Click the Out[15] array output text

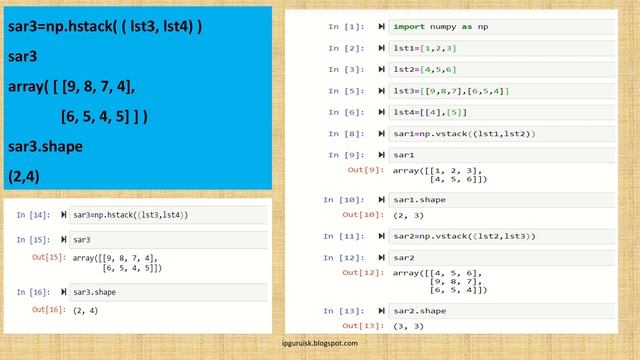click(117, 263)
